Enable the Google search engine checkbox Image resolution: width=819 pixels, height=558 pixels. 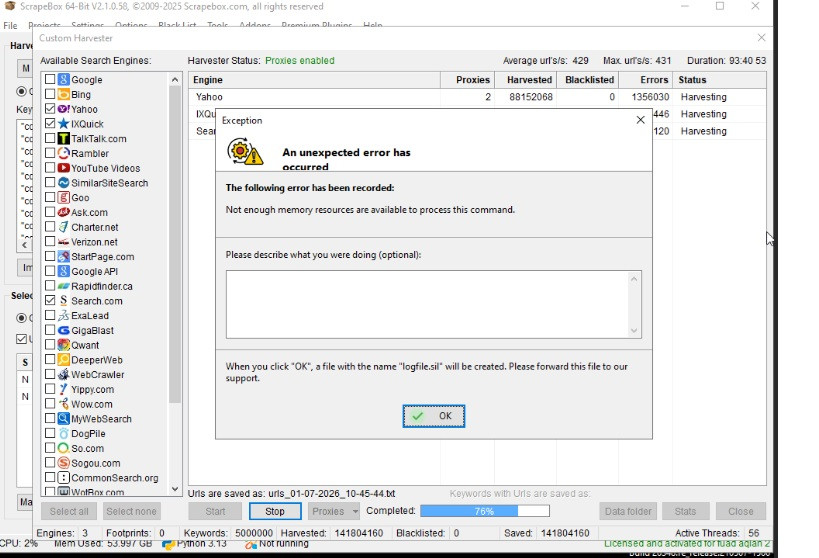(50, 79)
